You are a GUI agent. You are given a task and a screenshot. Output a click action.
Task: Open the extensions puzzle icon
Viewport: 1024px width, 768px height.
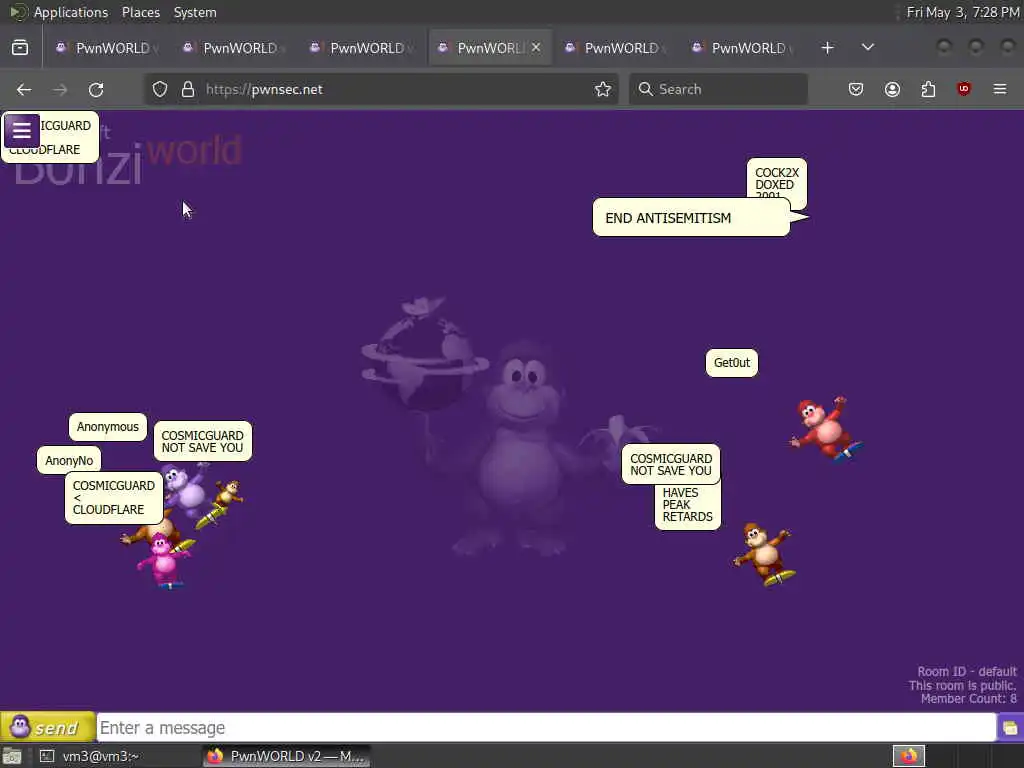point(928,89)
